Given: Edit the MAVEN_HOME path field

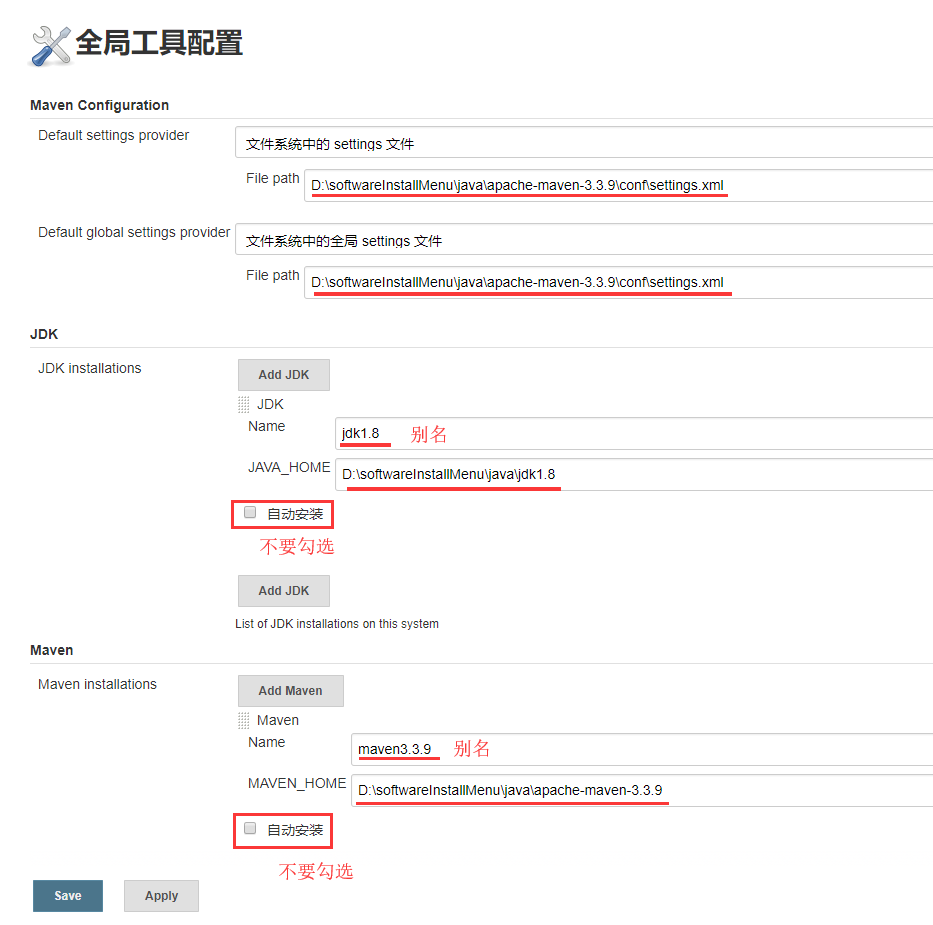Looking at the screenshot, I should (x=642, y=790).
